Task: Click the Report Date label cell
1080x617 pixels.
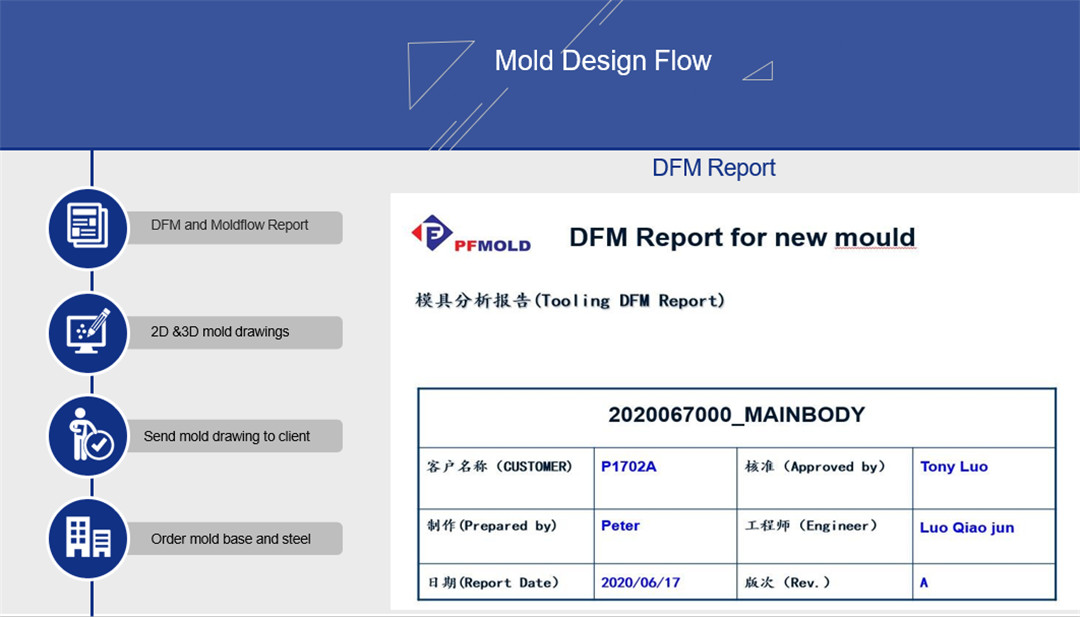Action: [x=506, y=581]
